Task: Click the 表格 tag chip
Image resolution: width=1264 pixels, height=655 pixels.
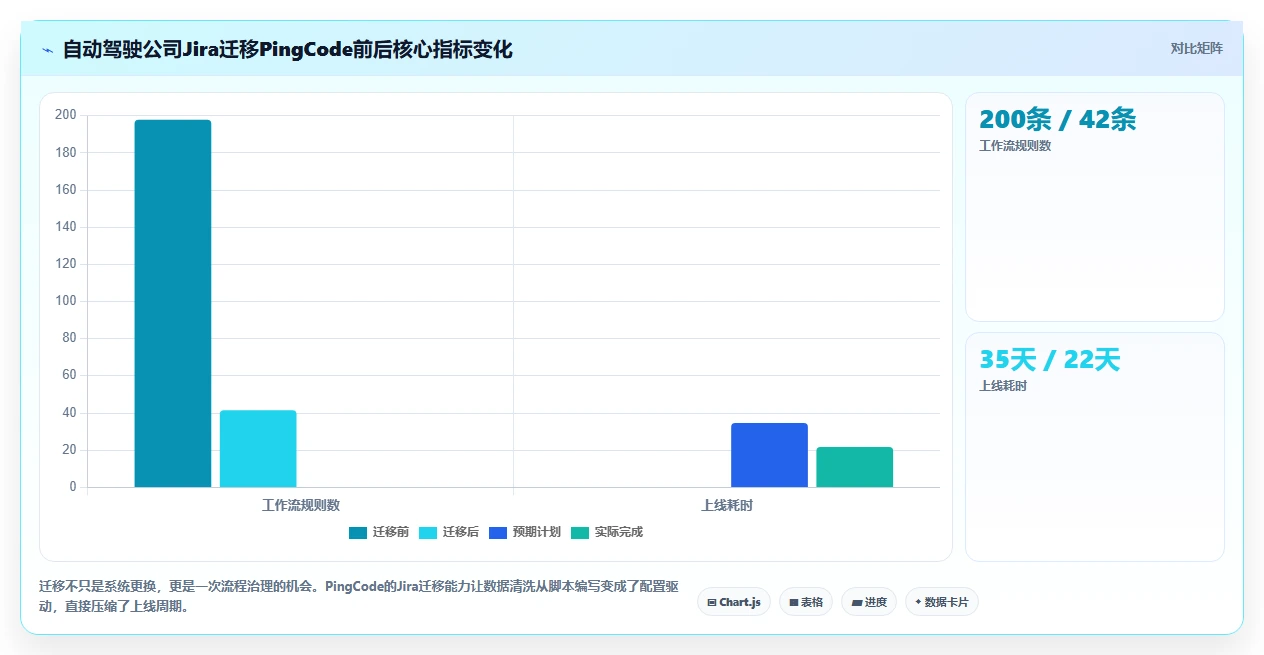Action: click(806, 602)
